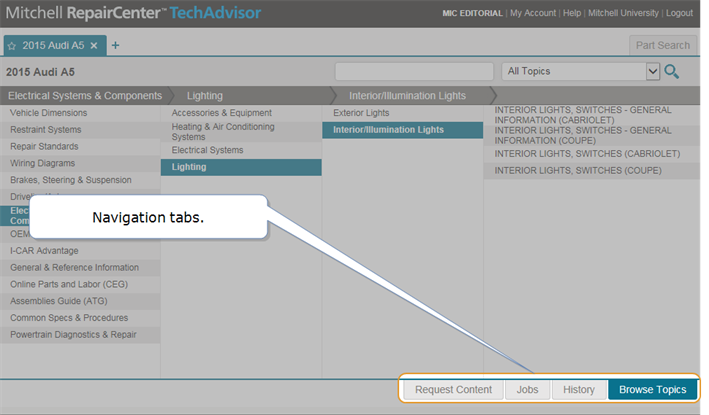709x415 pixels.
Task: Switch to Jobs tab
Action: coord(528,390)
